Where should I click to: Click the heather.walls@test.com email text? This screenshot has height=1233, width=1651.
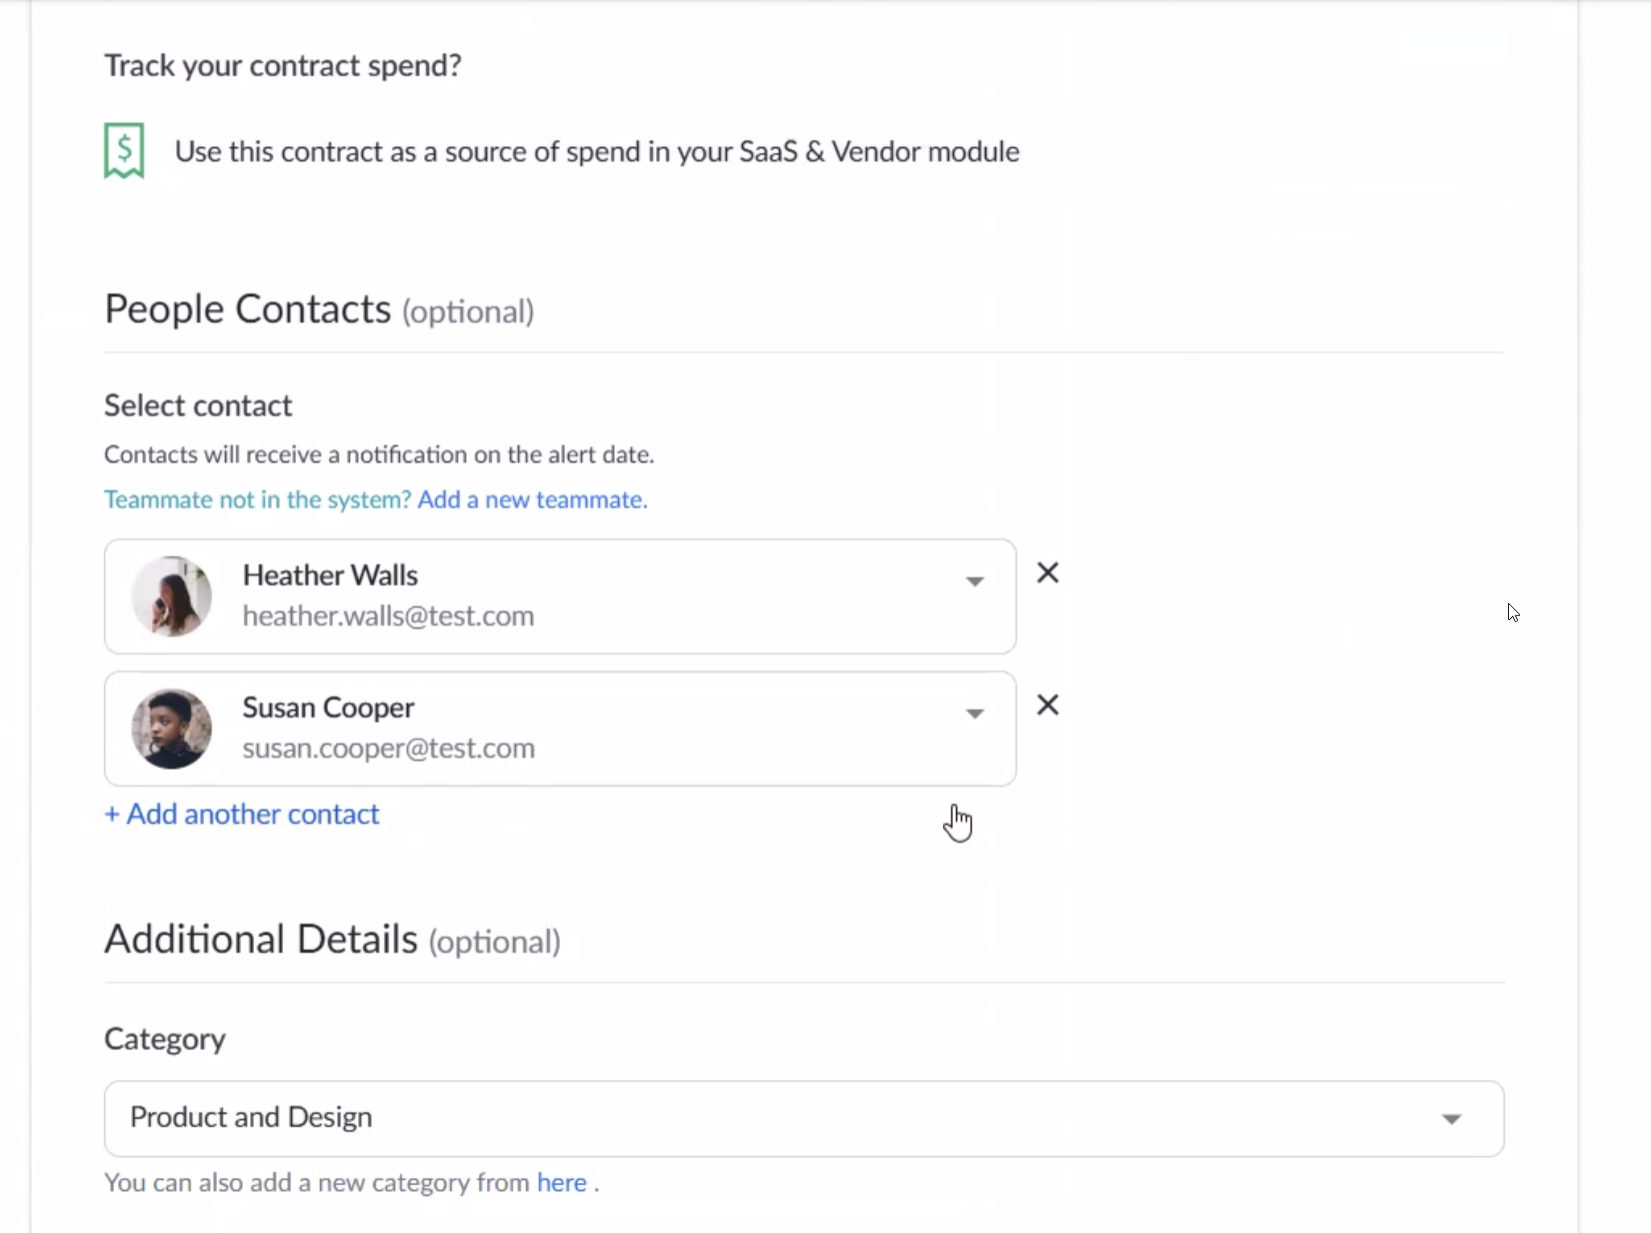388,616
